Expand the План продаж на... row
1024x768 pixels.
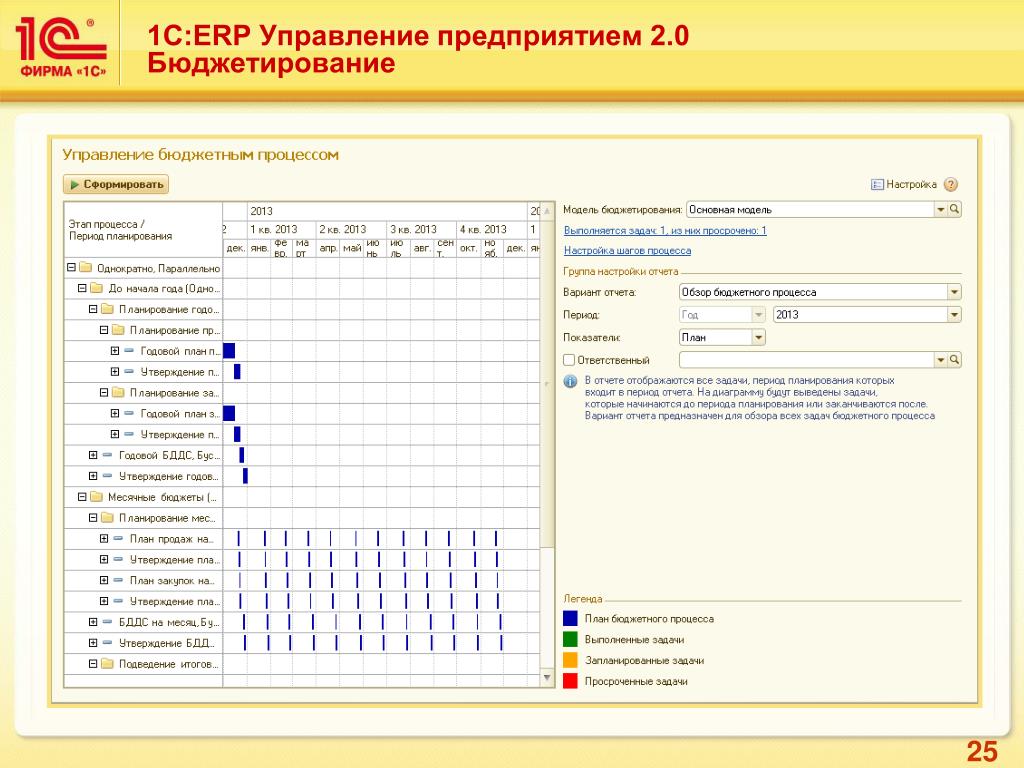tap(104, 539)
